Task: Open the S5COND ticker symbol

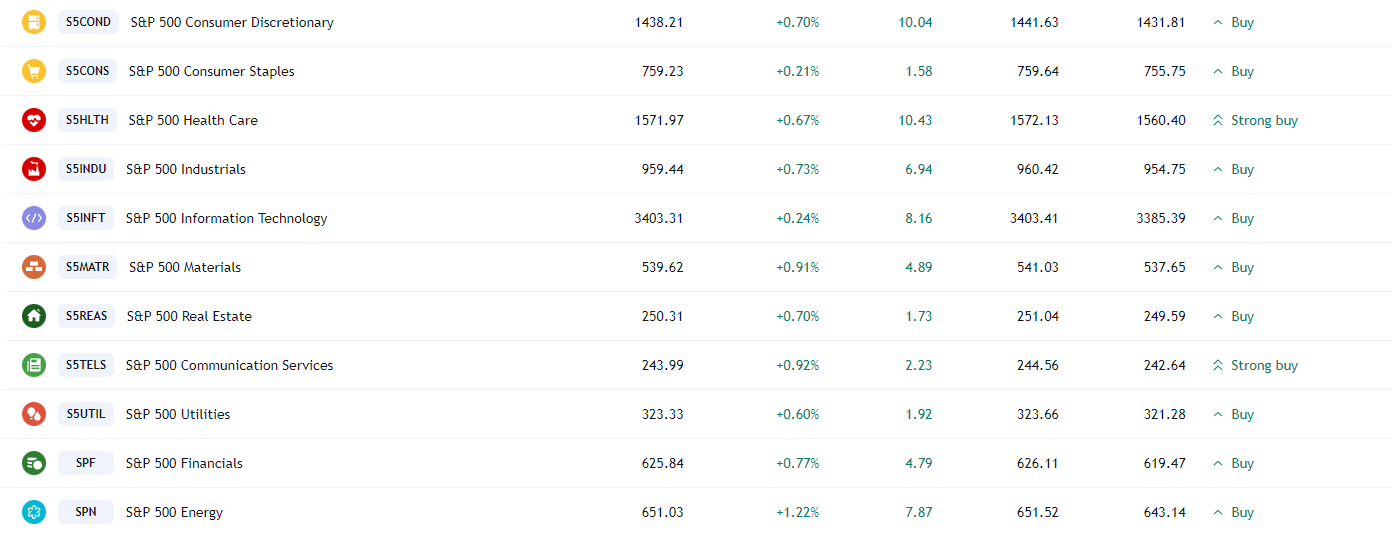Action: click(x=88, y=22)
